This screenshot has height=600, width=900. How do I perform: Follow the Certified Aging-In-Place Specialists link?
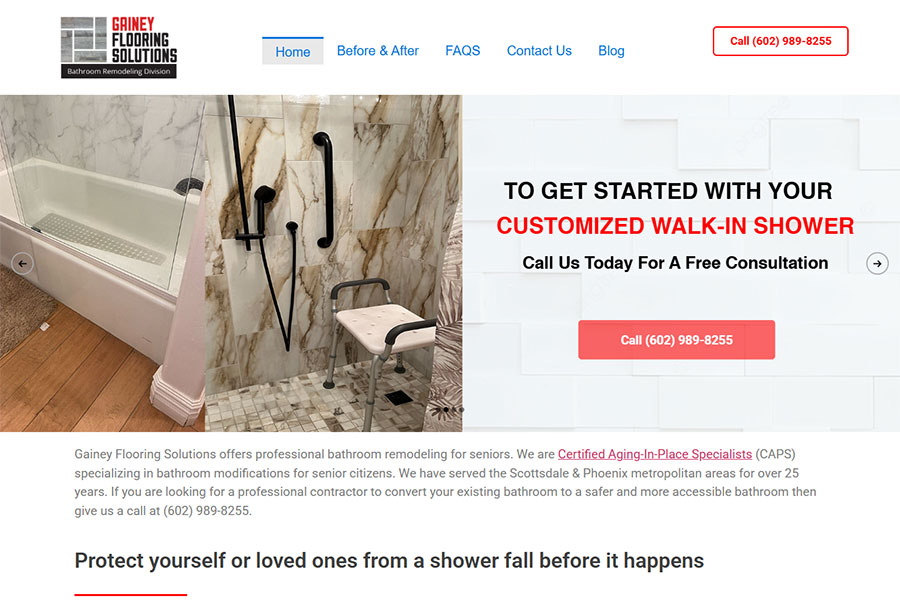tap(655, 454)
